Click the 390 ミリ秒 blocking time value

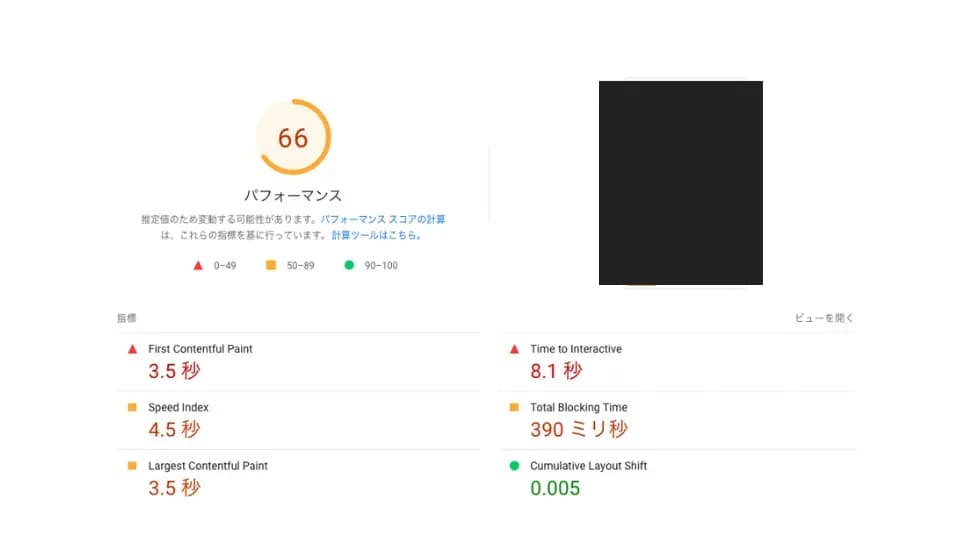(579, 430)
